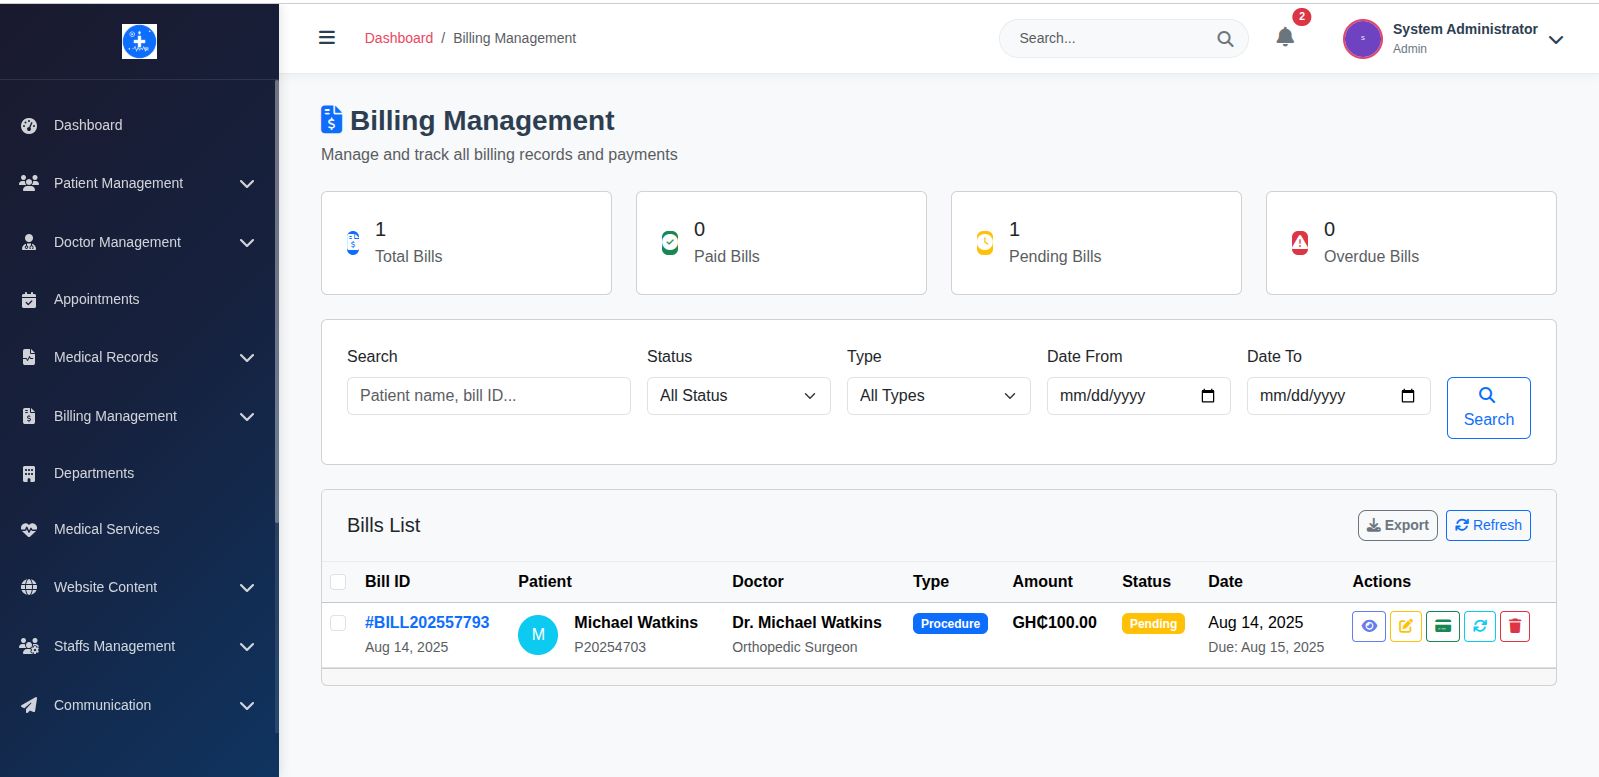
Task: Delete the bill with the trash icon
Action: [1514, 626]
